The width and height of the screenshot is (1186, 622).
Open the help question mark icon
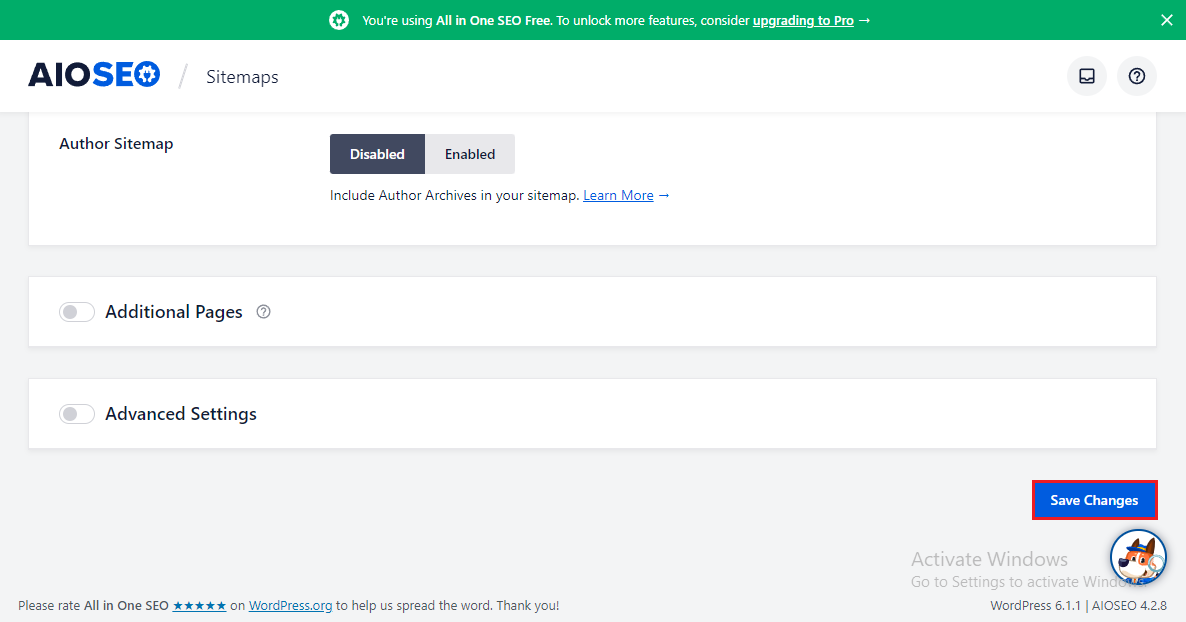[1136, 76]
